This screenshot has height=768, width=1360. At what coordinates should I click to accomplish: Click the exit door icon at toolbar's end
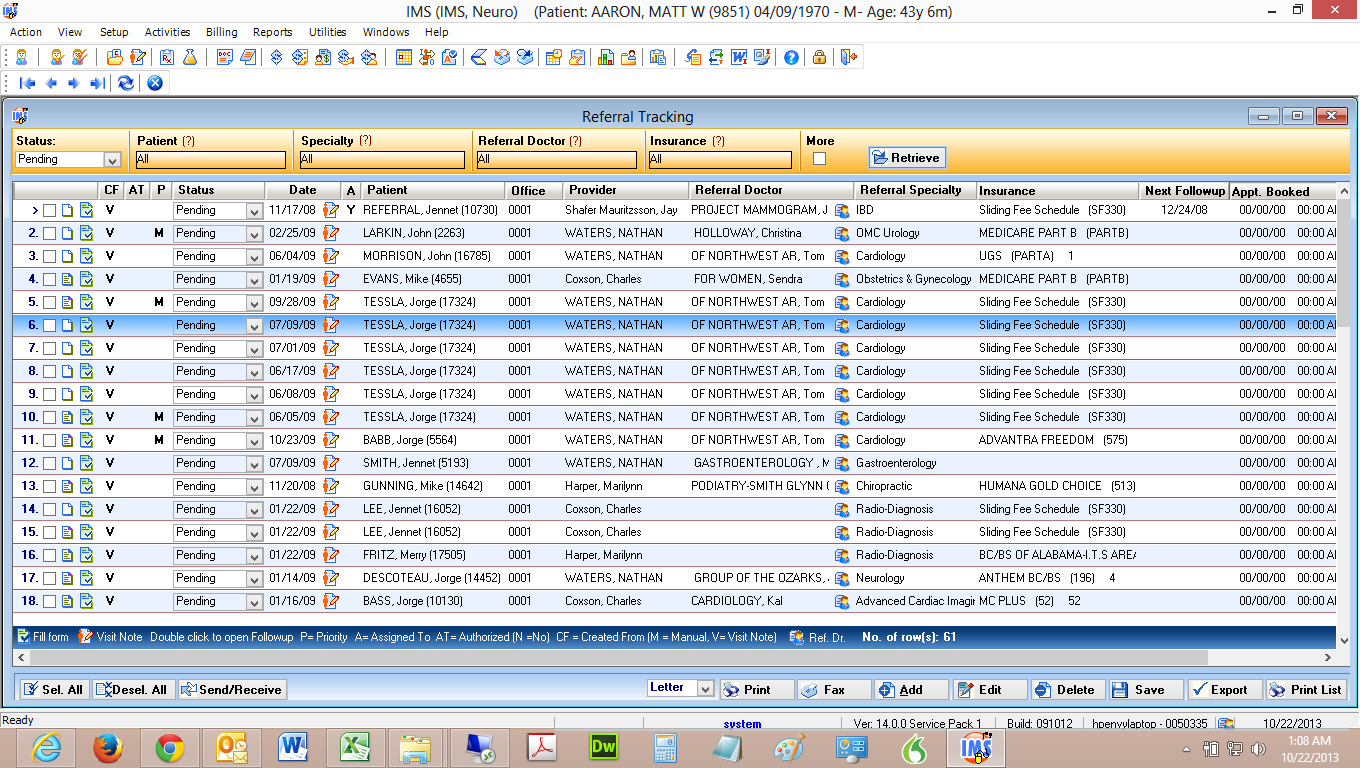click(x=848, y=57)
